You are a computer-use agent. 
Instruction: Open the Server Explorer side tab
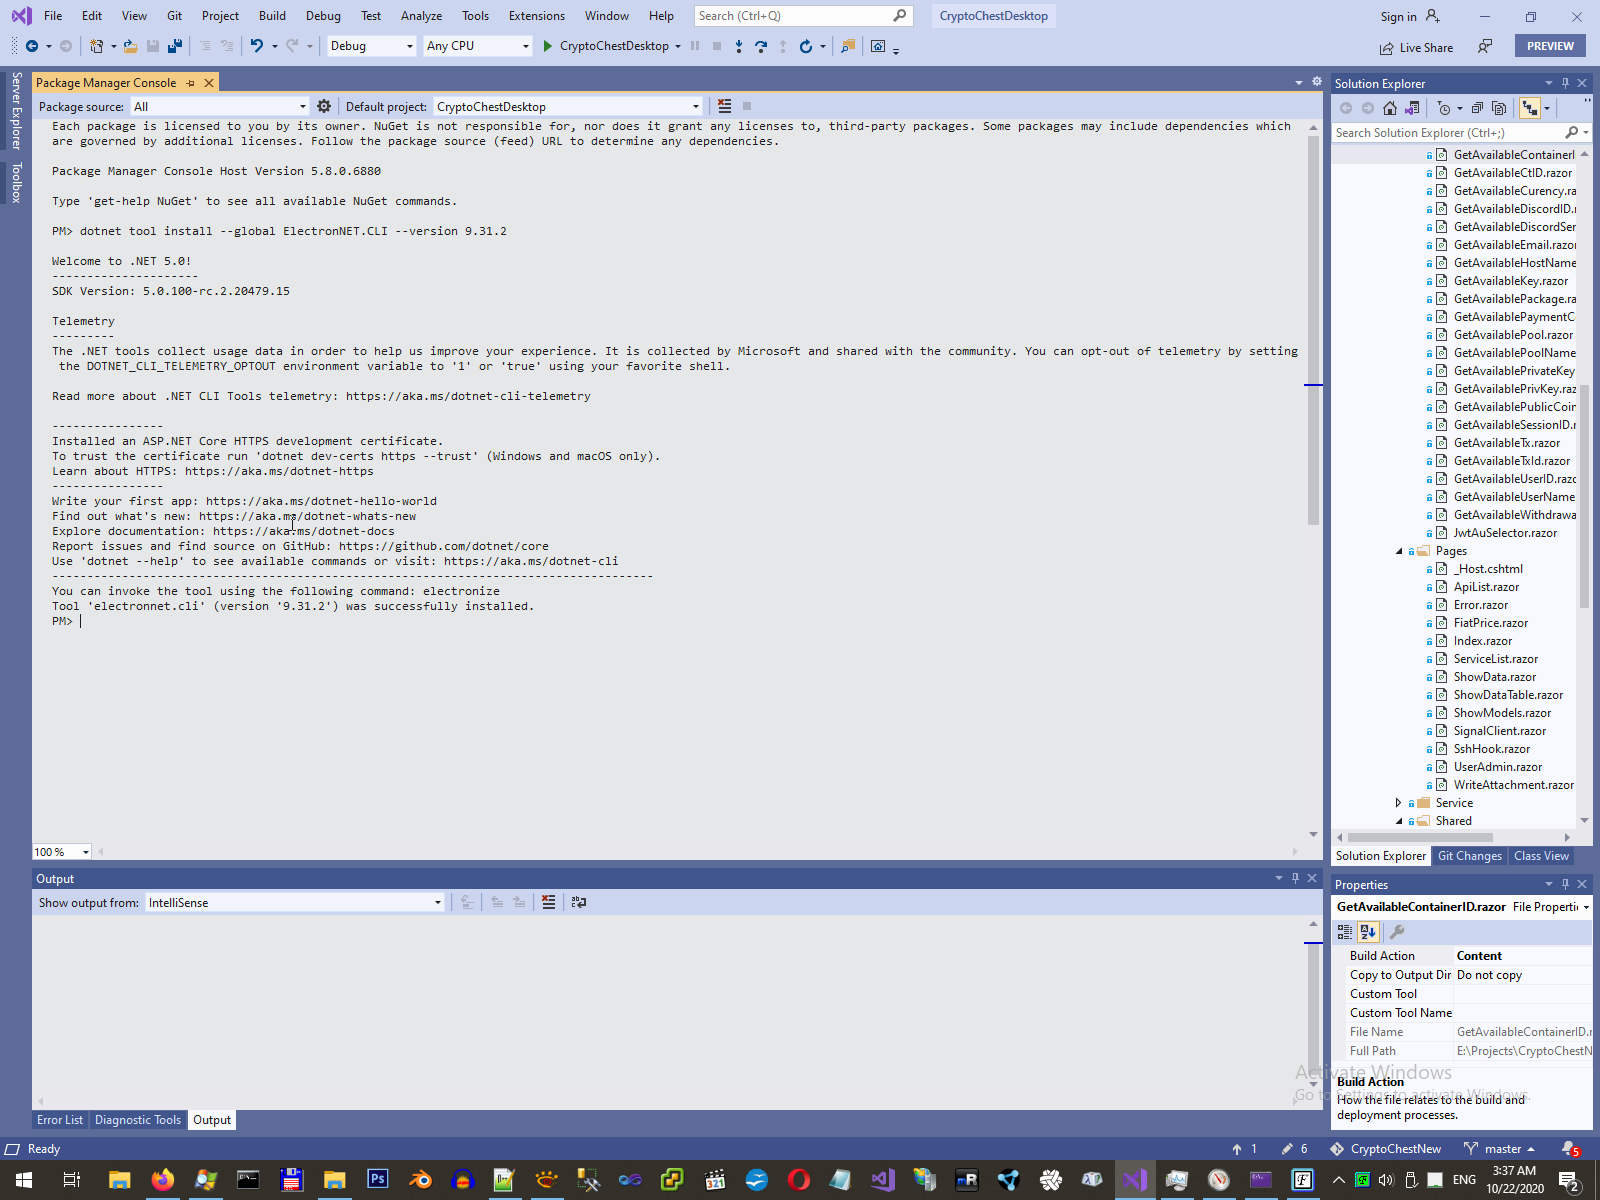click(16, 111)
